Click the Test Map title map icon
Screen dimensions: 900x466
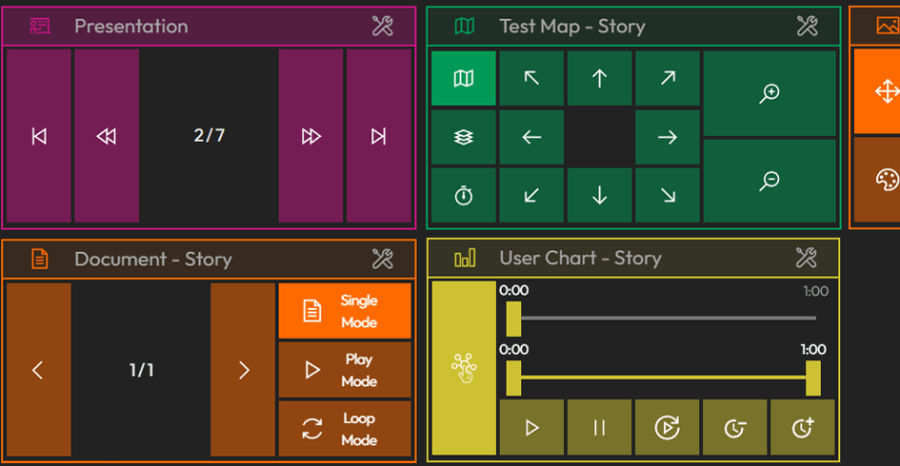(464, 26)
